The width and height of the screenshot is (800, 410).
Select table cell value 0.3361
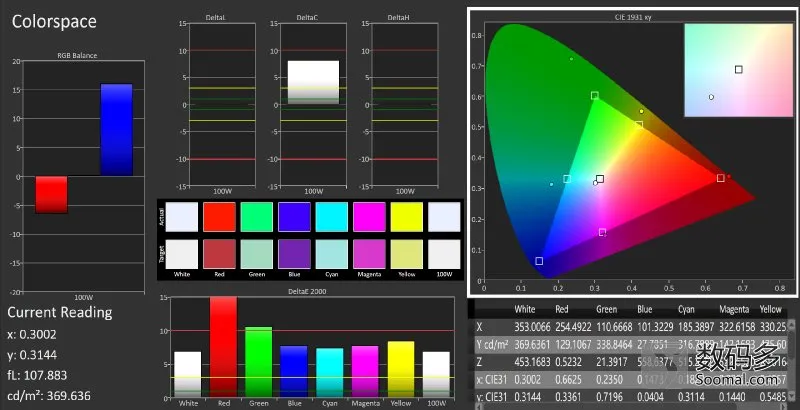point(569,397)
